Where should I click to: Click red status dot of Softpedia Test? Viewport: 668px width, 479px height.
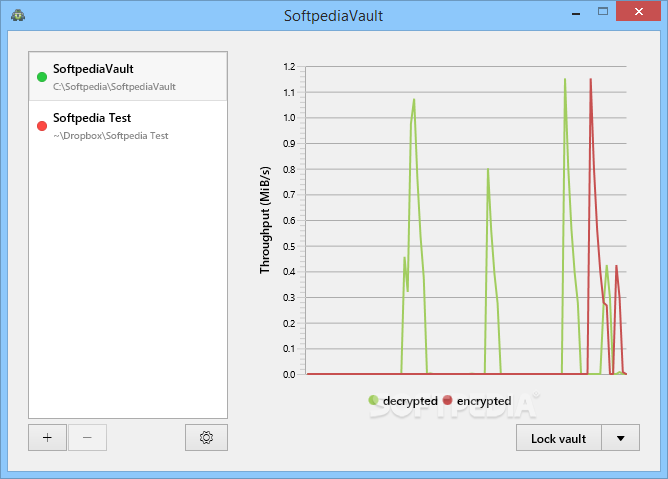point(42,126)
